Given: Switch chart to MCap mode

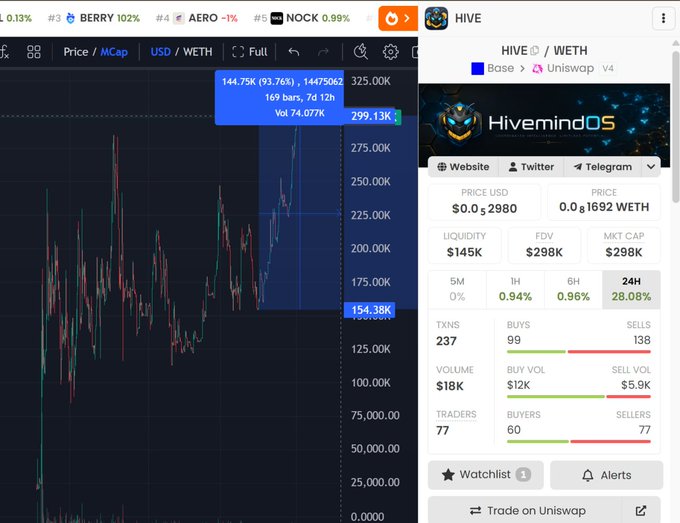Looking at the screenshot, I should tap(114, 52).
